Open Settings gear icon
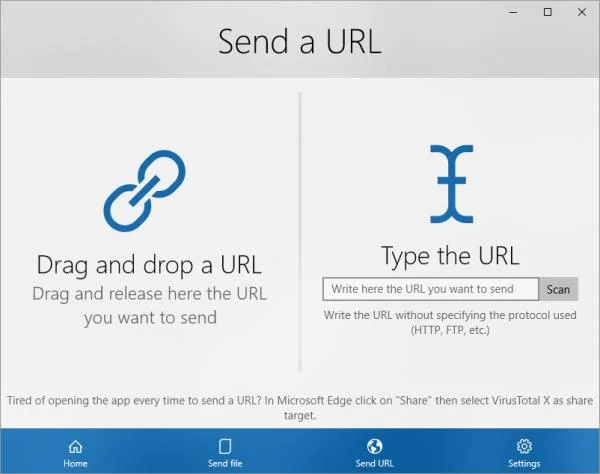Viewport: 600px width, 474px height. click(524, 446)
